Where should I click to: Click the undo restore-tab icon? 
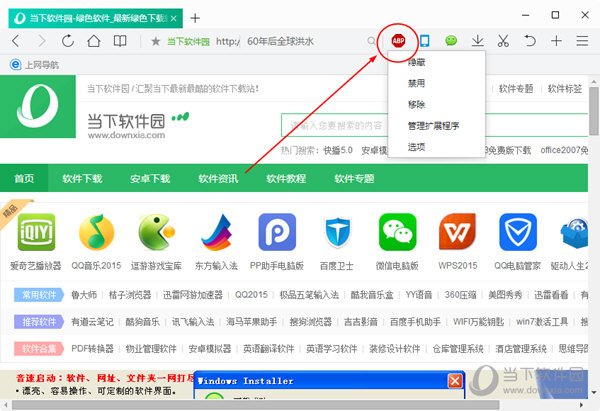tap(530, 41)
